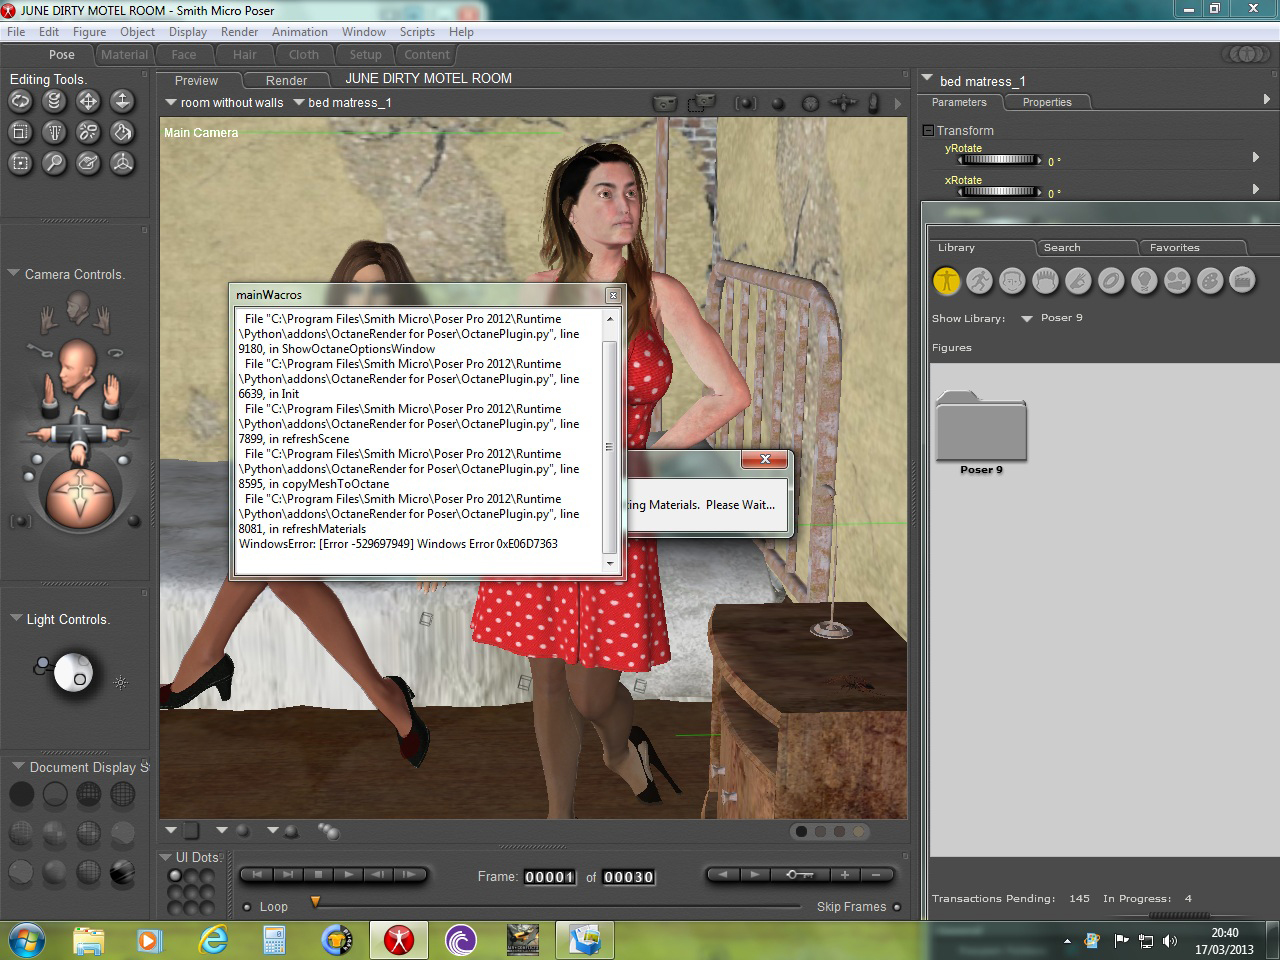This screenshot has width=1280, height=960.
Task: Open the Face expressions library category
Action: pos(1012,281)
